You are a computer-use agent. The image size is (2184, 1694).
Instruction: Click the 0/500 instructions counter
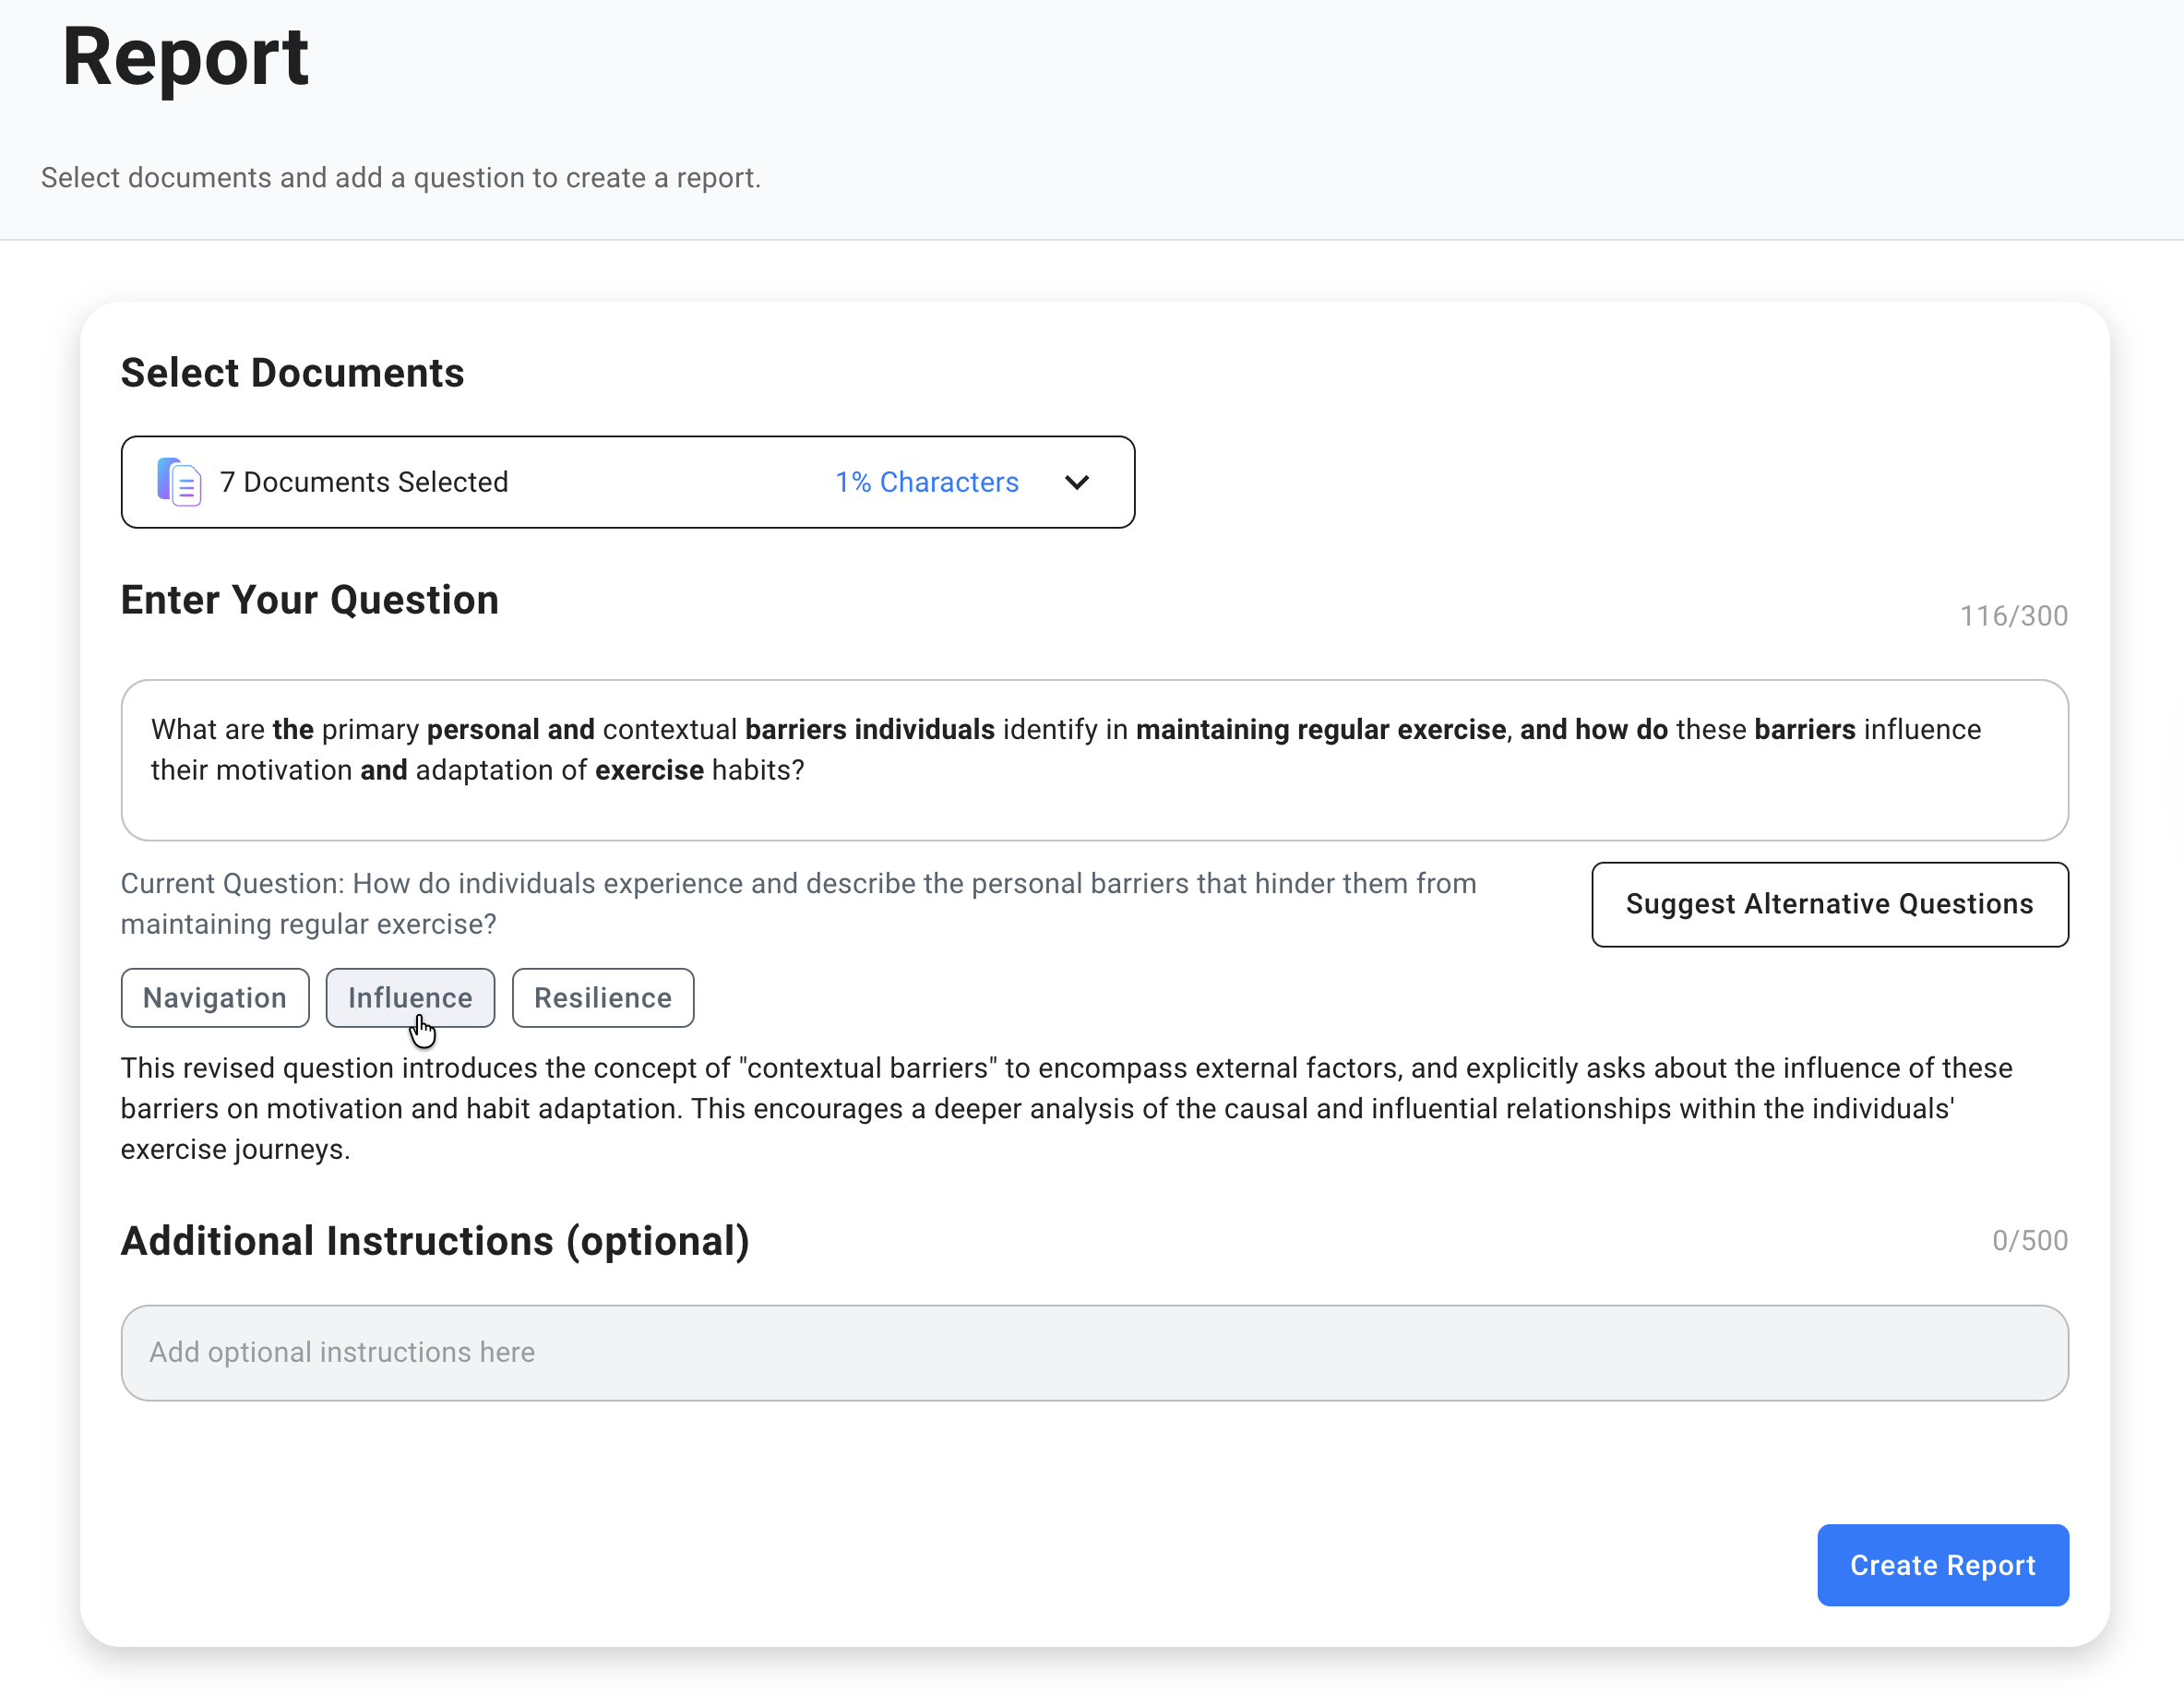[x=2028, y=1240]
